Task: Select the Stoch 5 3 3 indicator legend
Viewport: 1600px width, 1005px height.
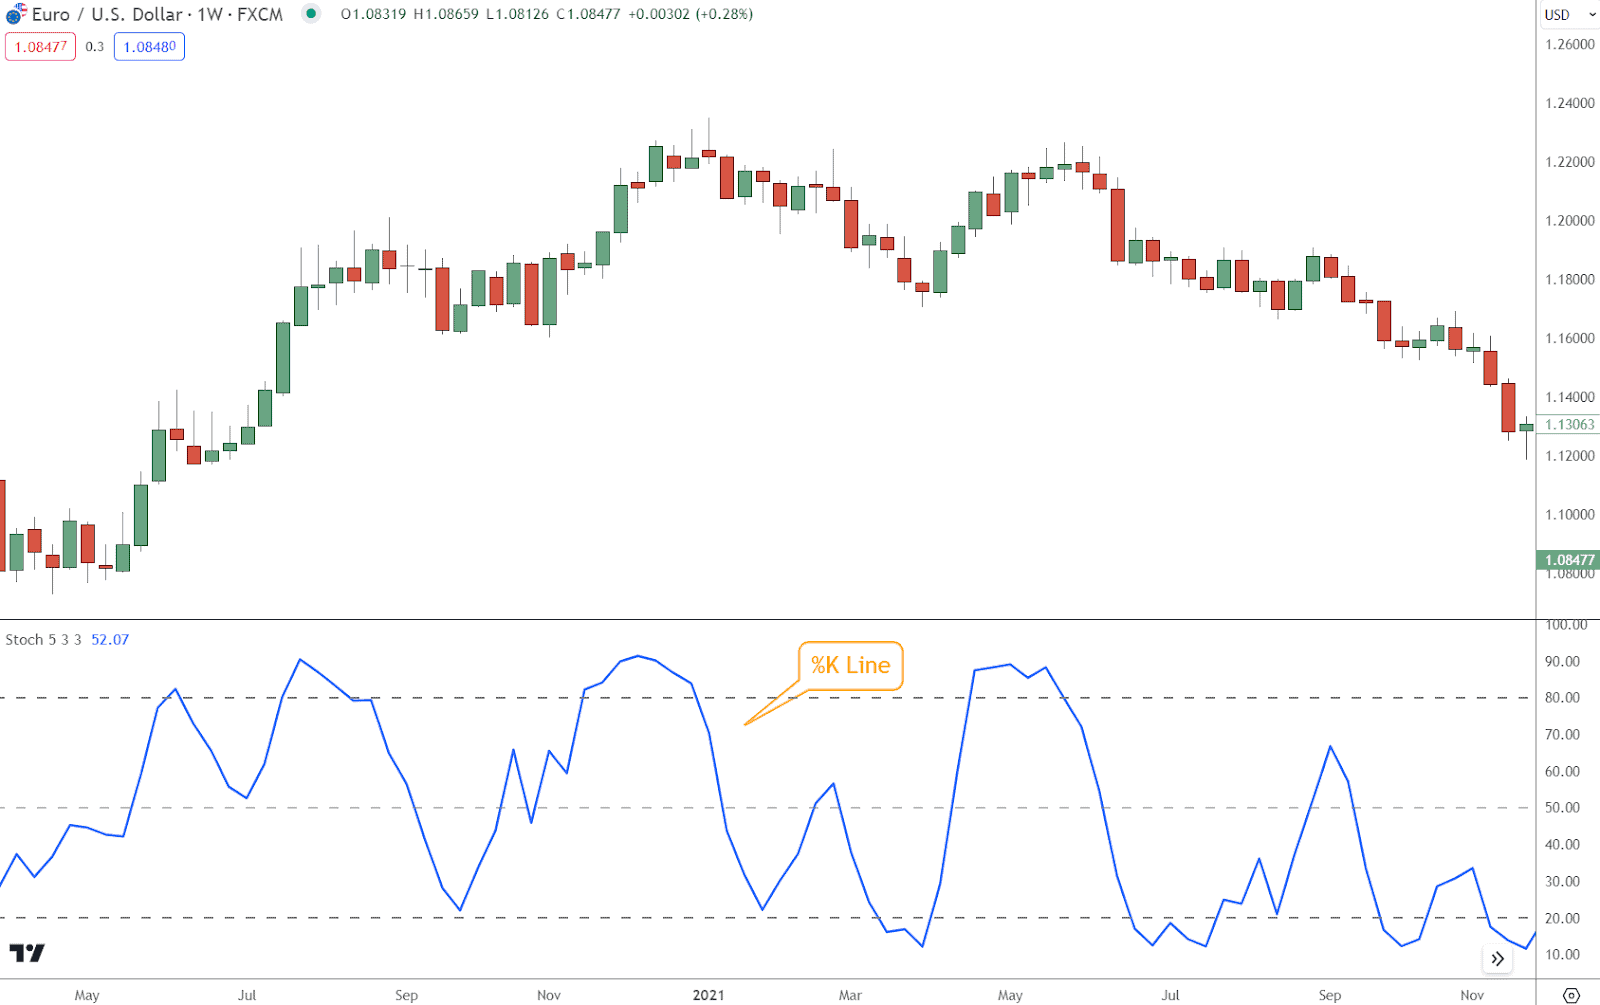Action: (44, 640)
